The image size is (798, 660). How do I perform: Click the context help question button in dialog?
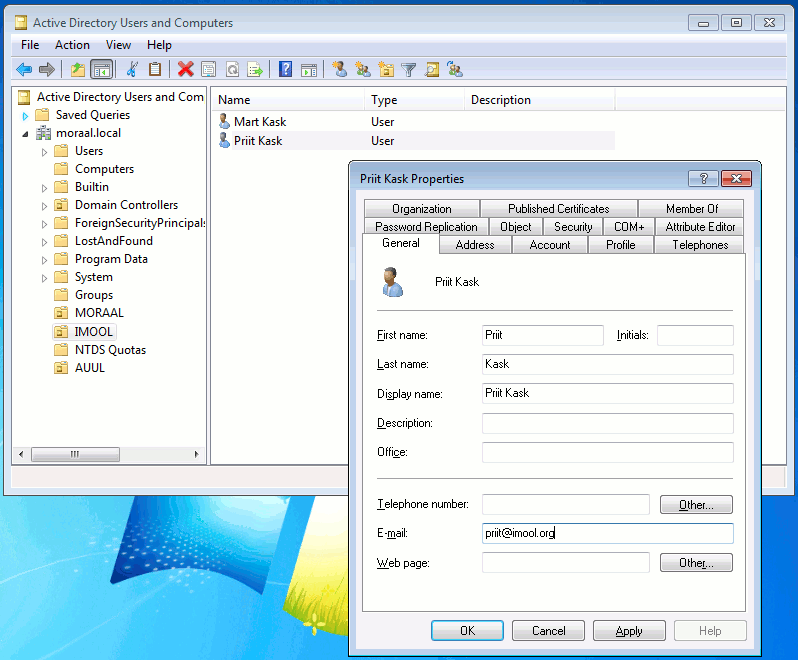coord(703,178)
